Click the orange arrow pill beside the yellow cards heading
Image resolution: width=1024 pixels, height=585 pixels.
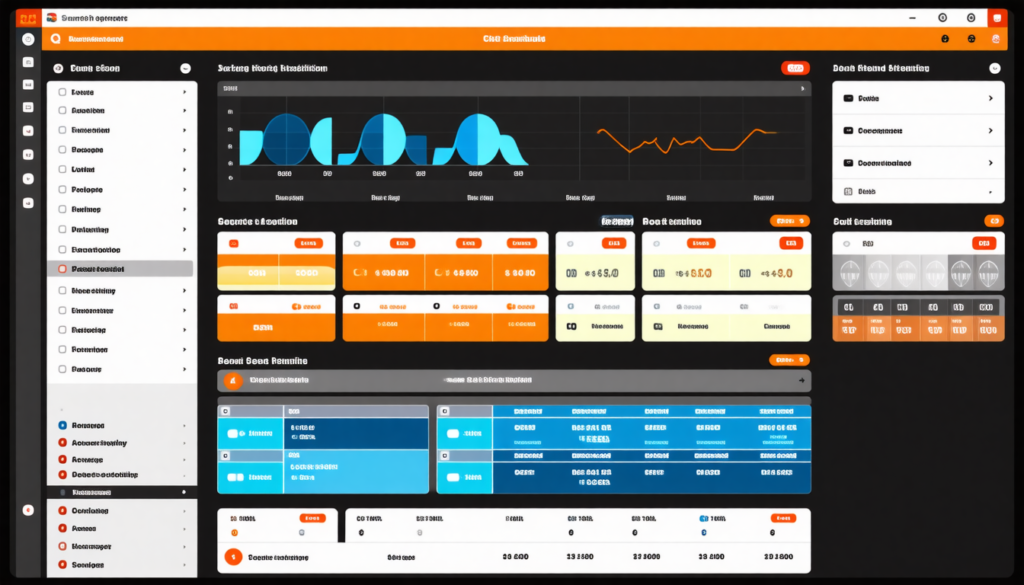[790, 221]
